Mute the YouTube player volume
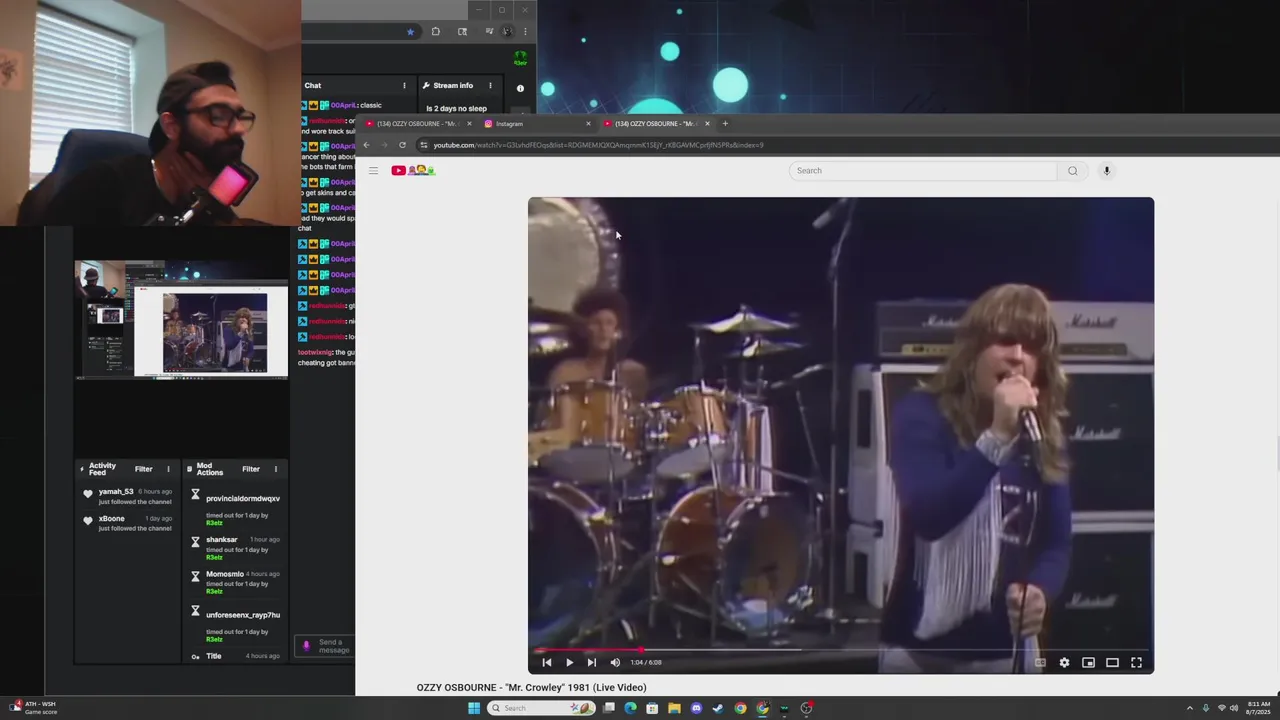1280x720 pixels. click(x=615, y=662)
